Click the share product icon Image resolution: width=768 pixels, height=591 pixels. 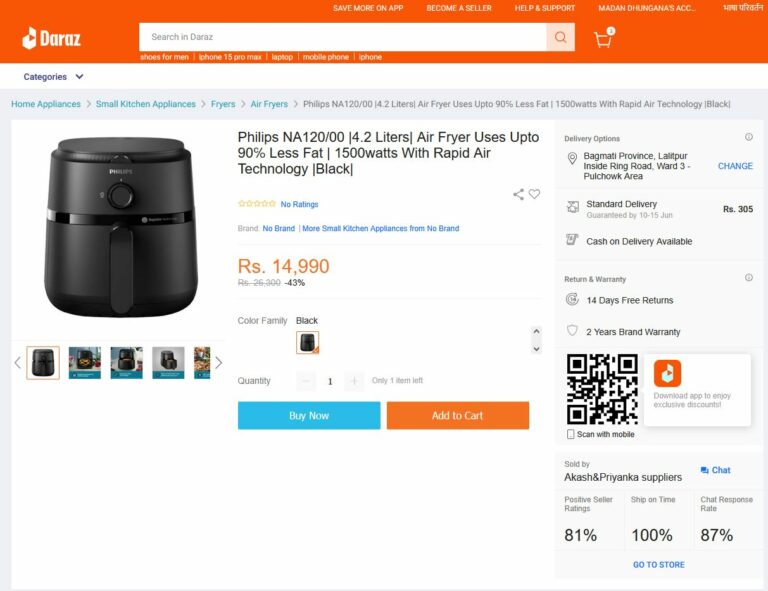coord(518,194)
